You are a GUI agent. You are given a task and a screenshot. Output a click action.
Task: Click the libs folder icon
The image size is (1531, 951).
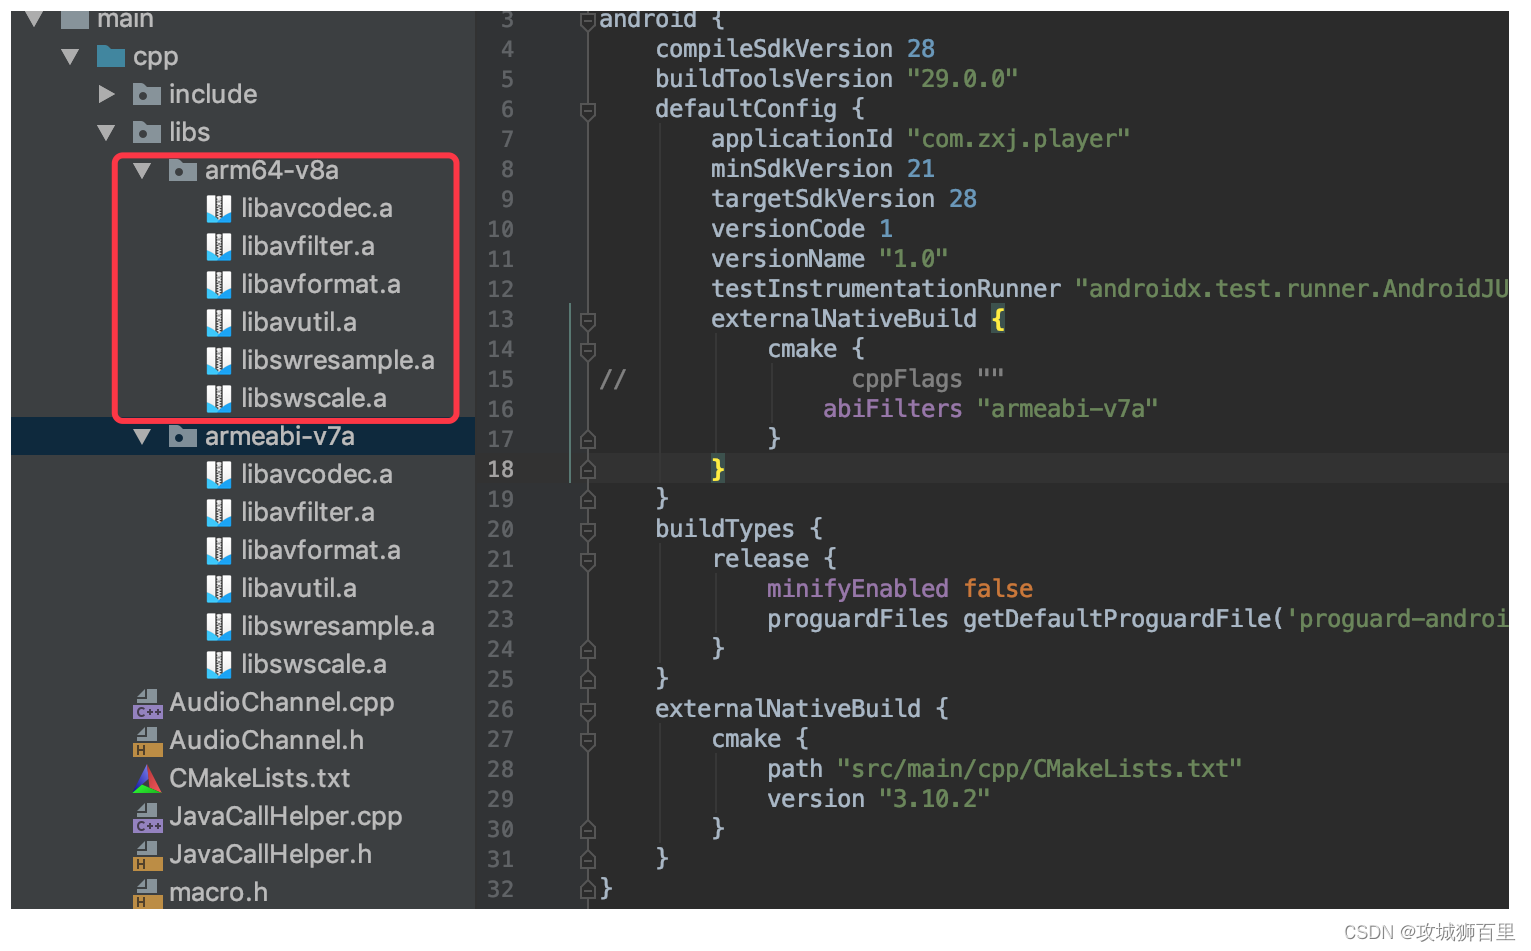pyautogui.click(x=147, y=132)
